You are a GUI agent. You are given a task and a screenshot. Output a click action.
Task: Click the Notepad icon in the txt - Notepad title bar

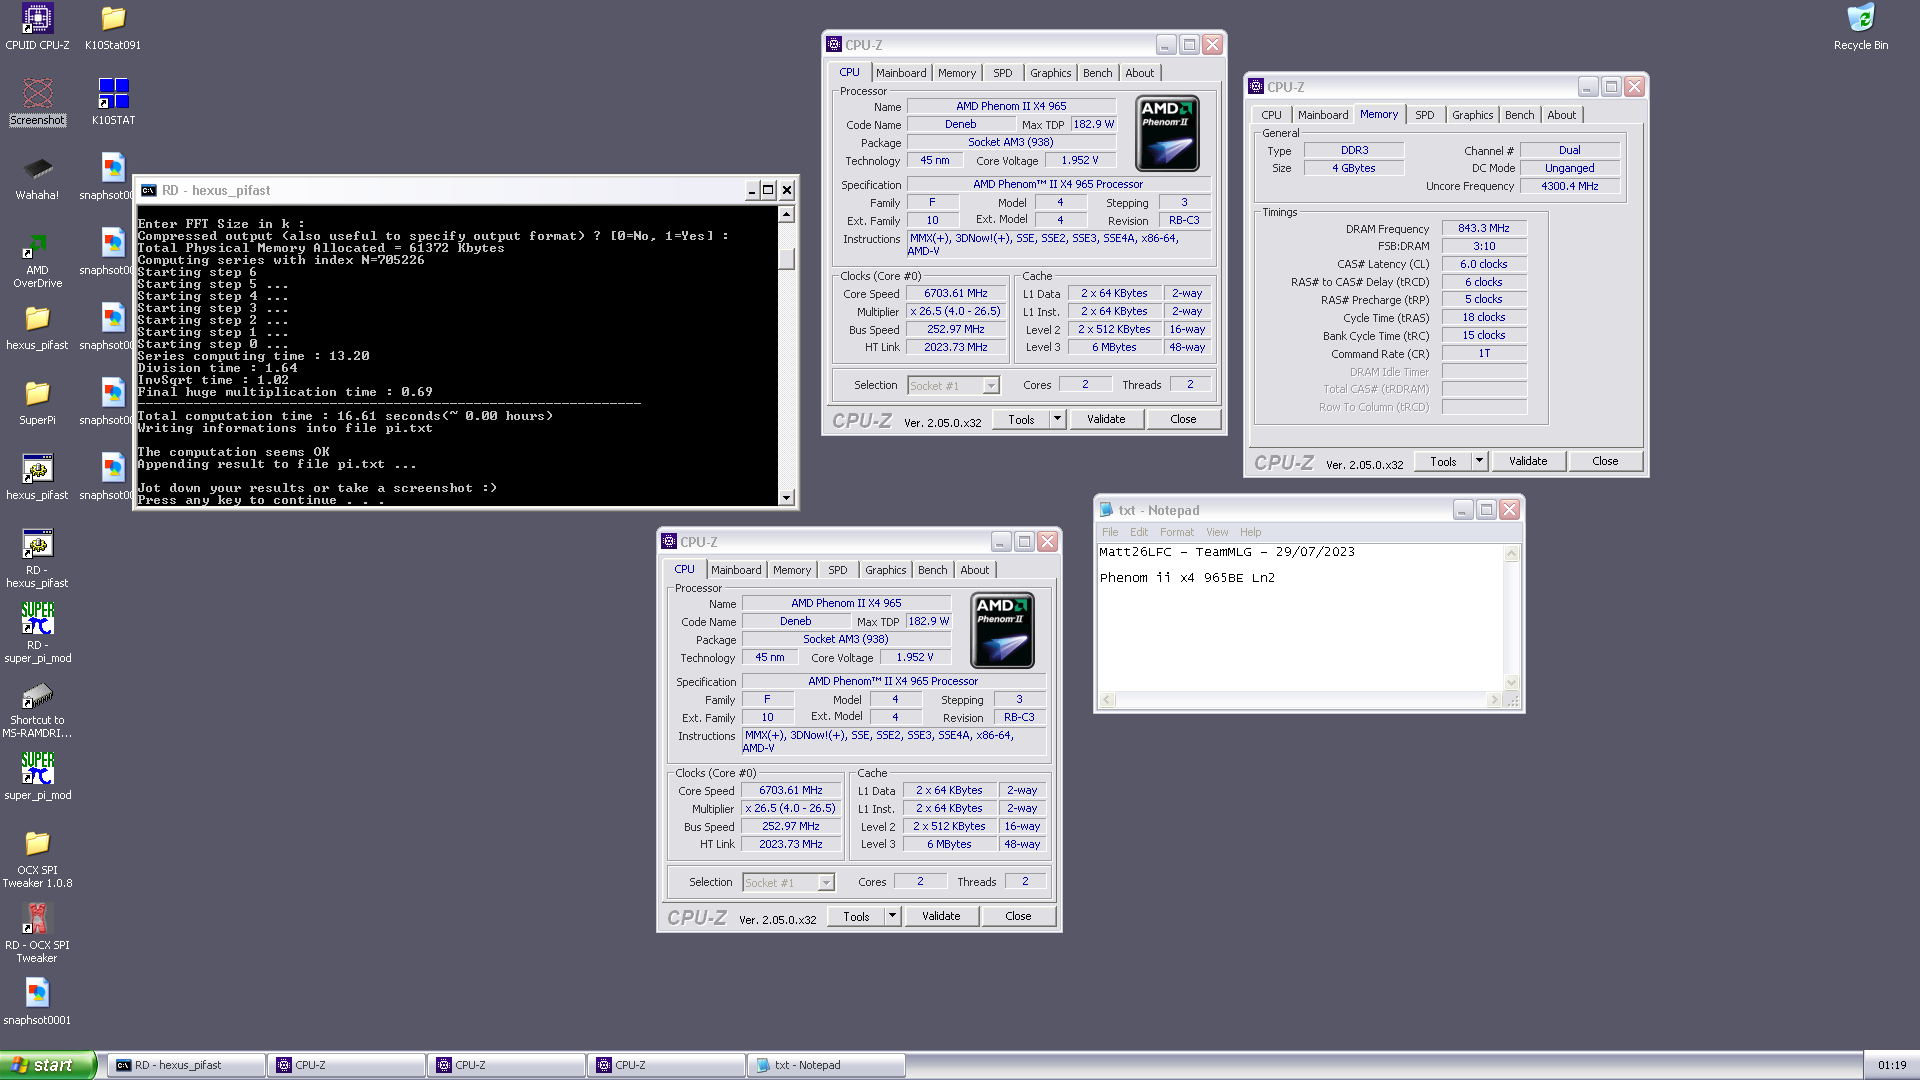pos(1106,510)
